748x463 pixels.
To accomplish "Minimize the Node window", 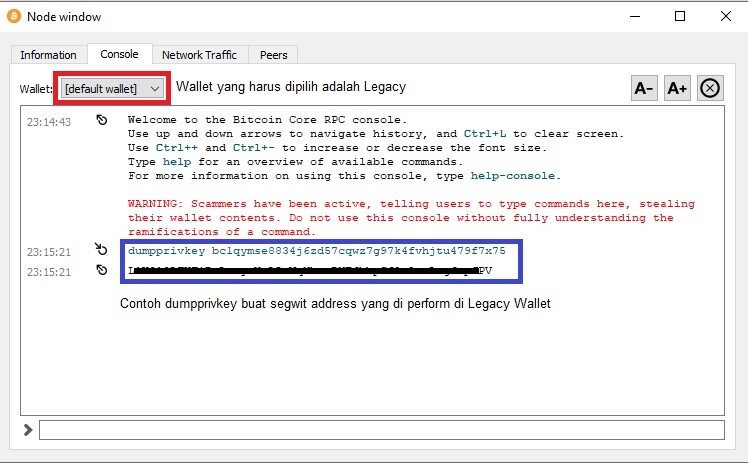I will tap(634, 16).
